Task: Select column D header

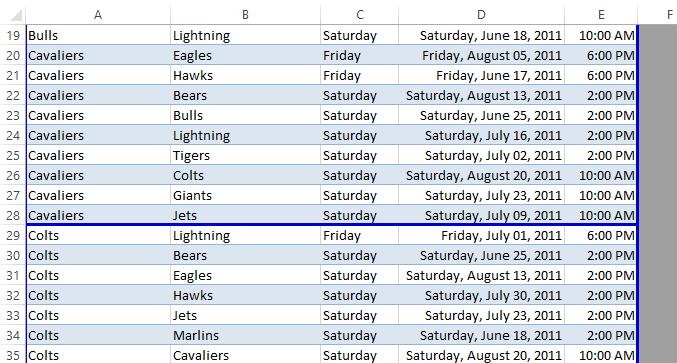Action: click(481, 15)
